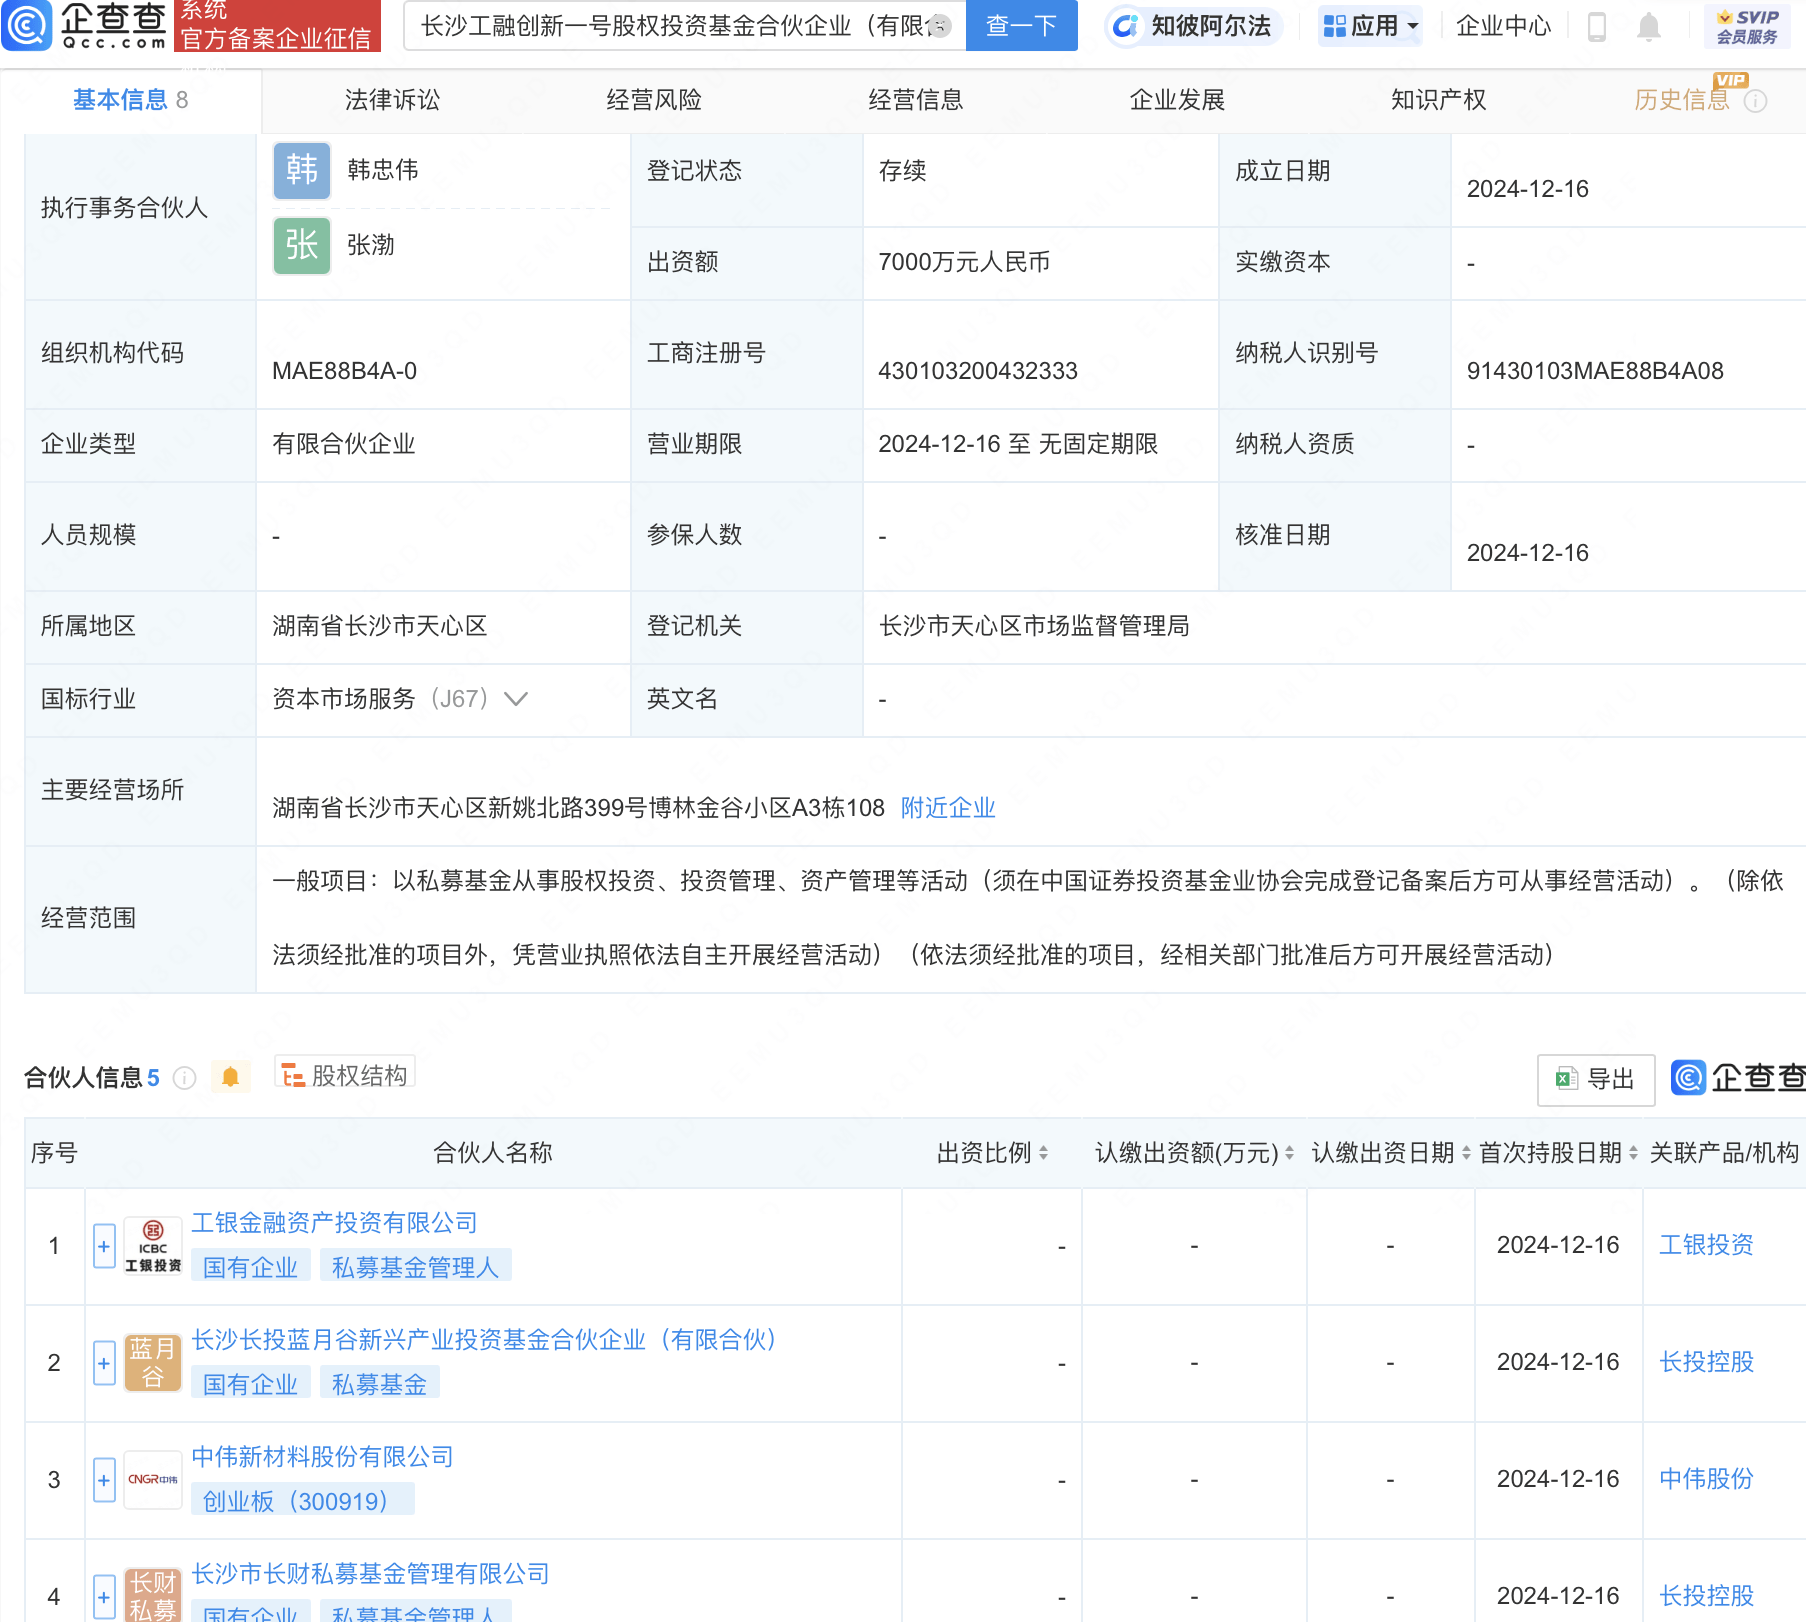Switch to 基本信息 tab
The height and width of the screenshot is (1622, 1806).
(130, 100)
